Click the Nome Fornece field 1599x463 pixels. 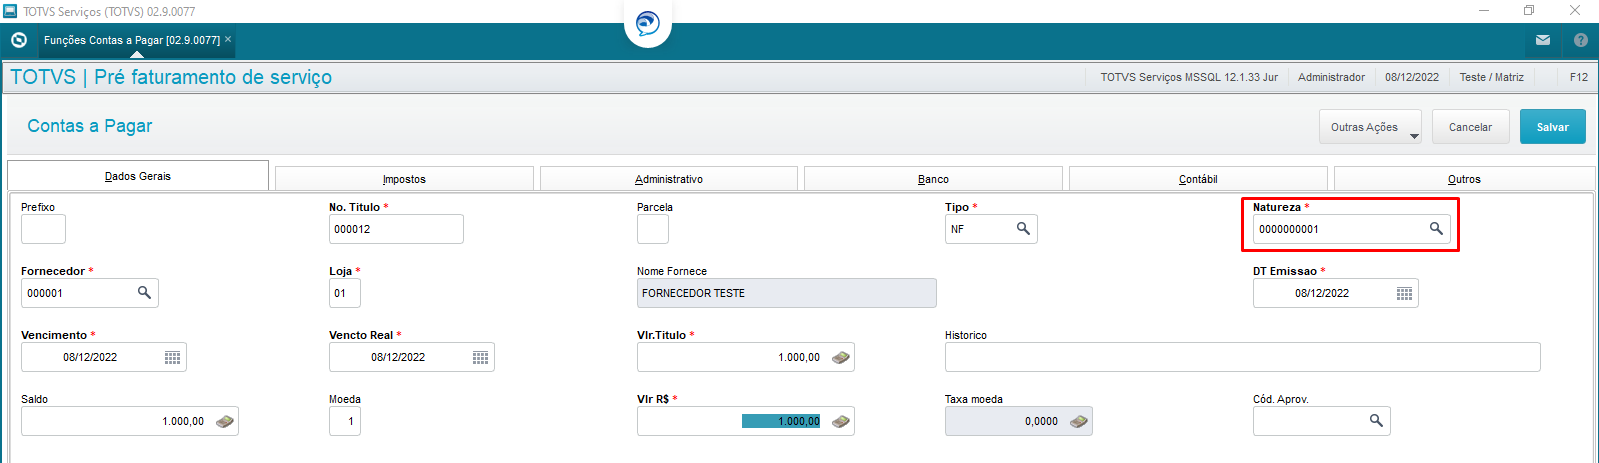pos(787,293)
